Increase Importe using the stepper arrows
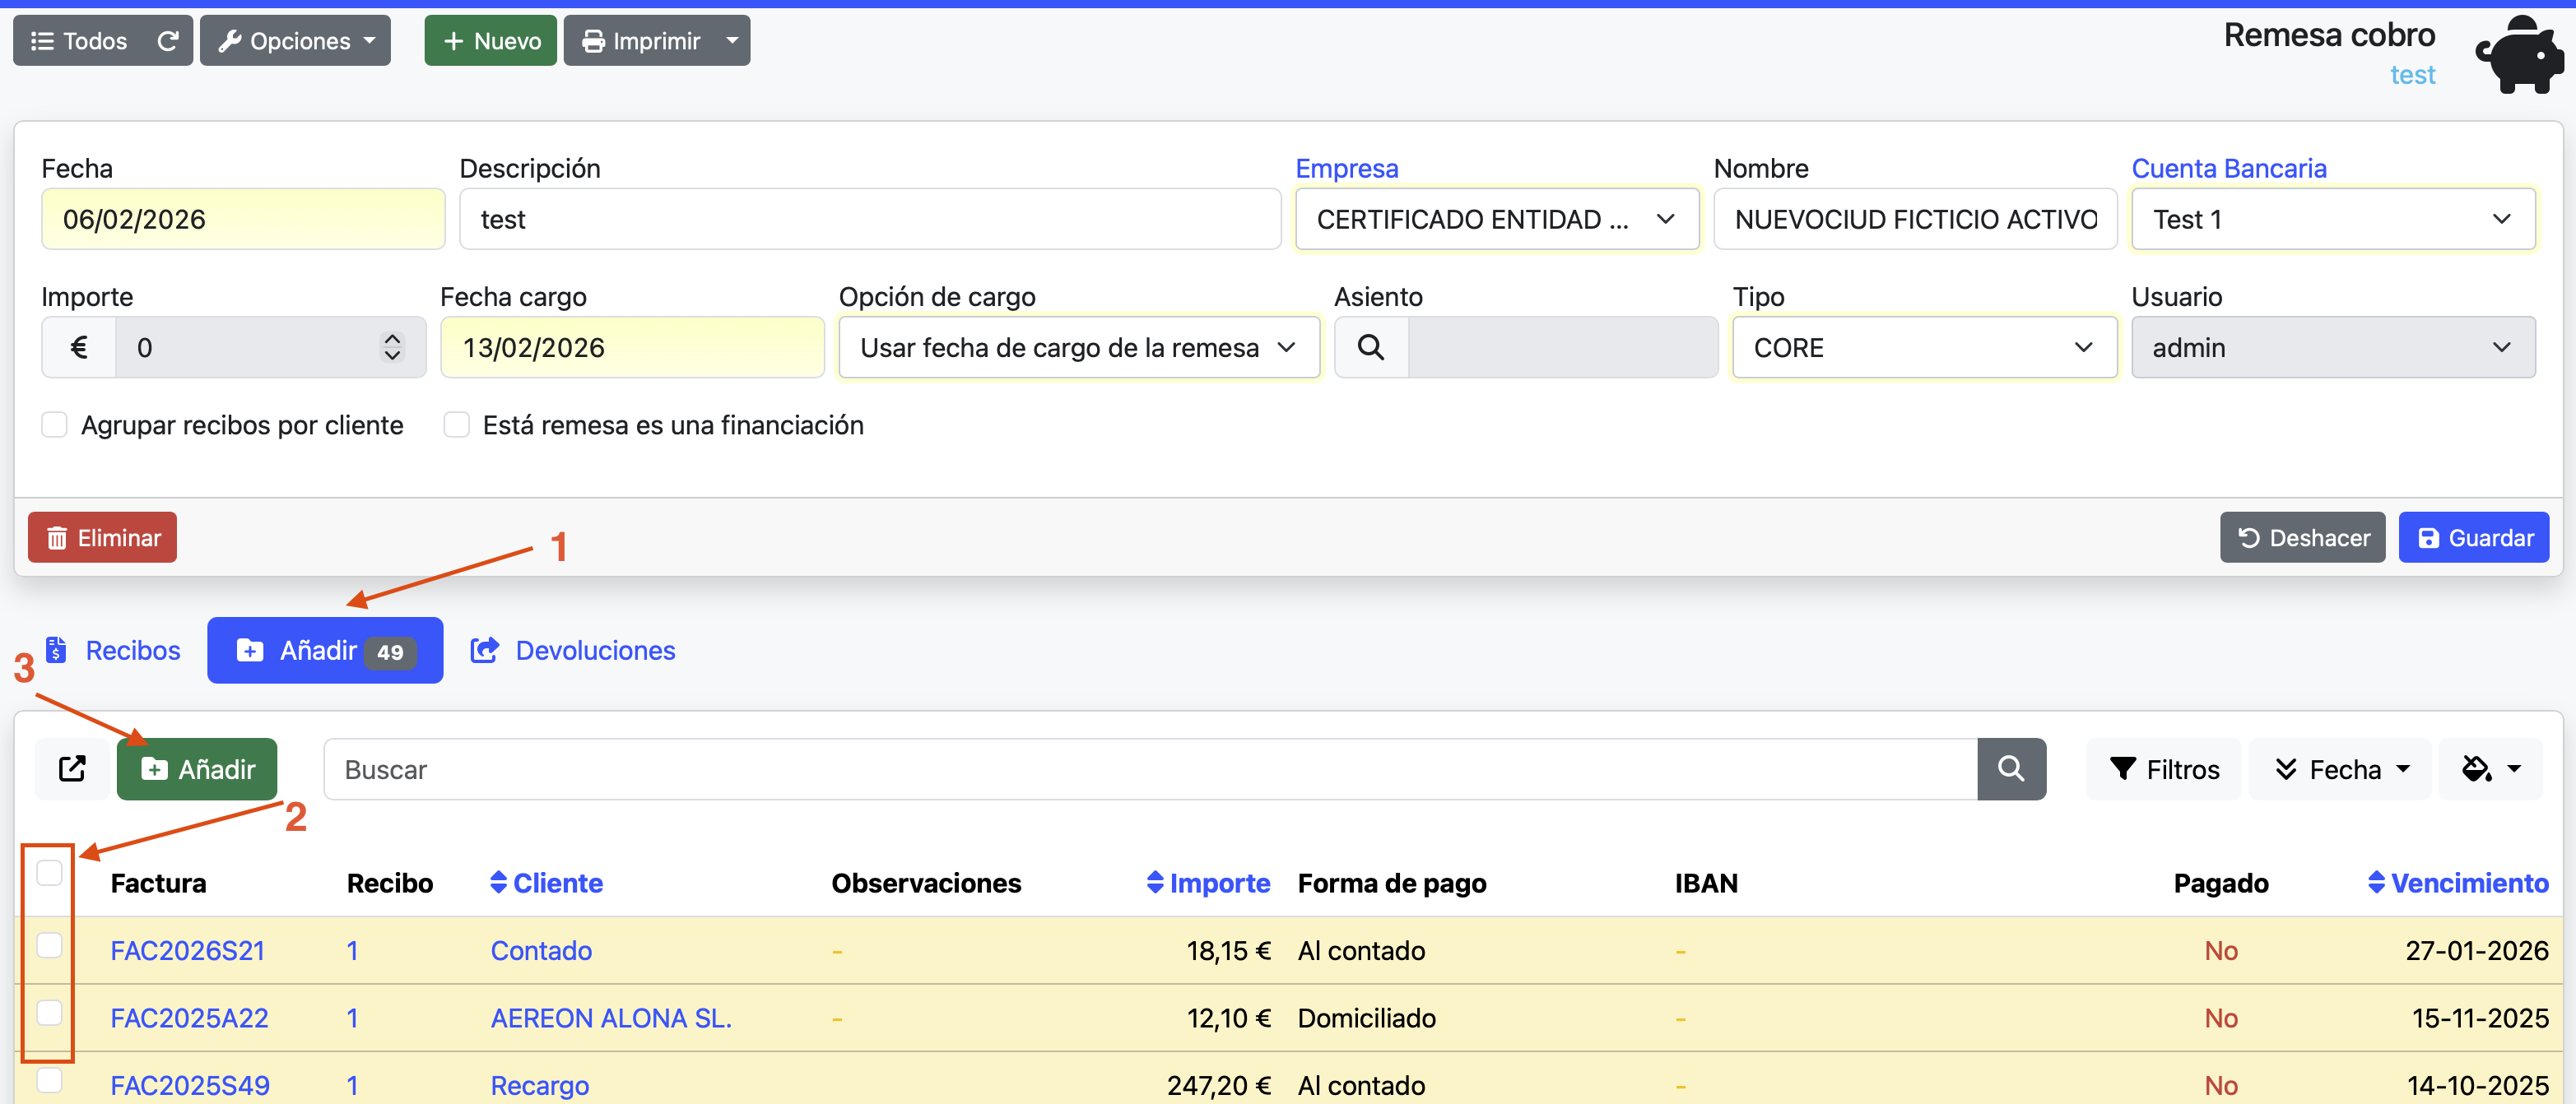The width and height of the screenshot is (2576, 1104). [x=391, y=340]
